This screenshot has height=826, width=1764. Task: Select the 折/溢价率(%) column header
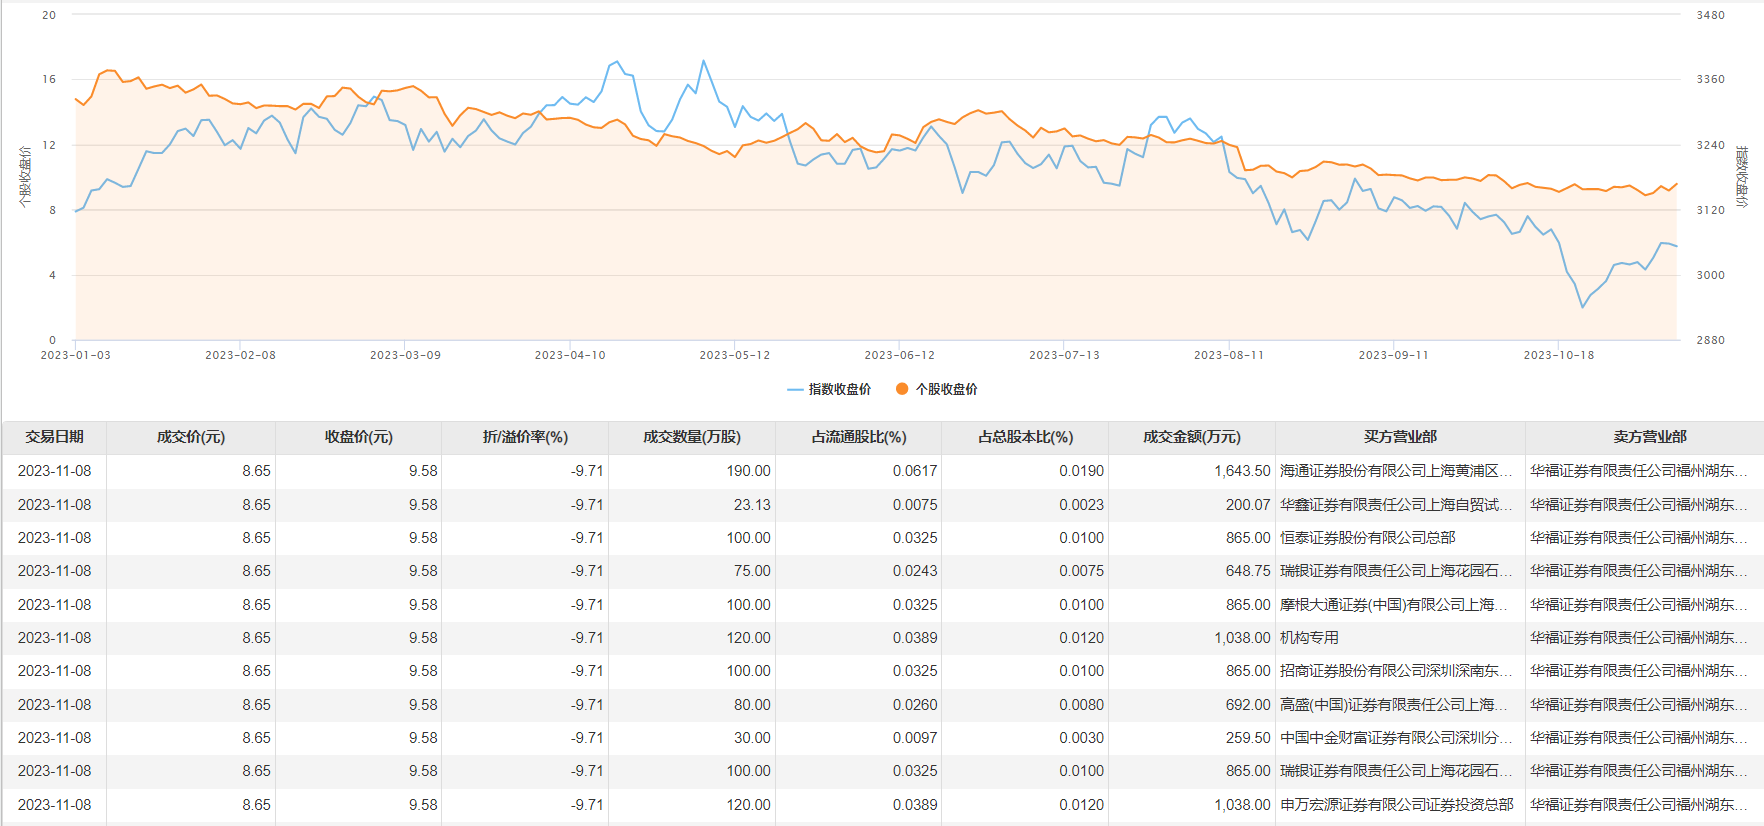pos(525,437)
